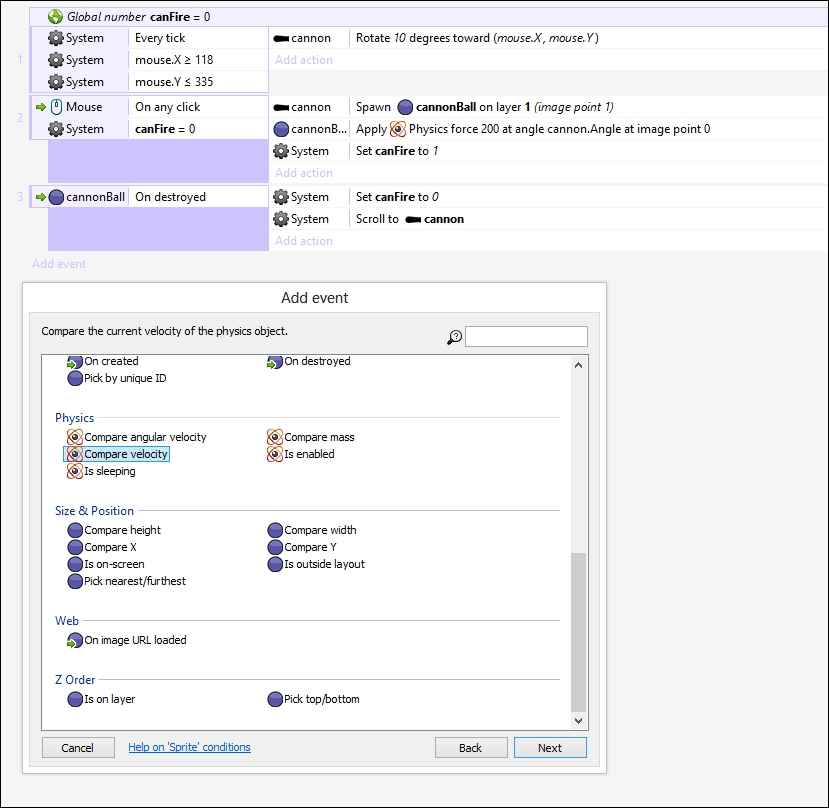The height and width of the screenshot is (808, 829).
Task: Click the Spawn cannonBall on layer 1 action
Action: 484,107
